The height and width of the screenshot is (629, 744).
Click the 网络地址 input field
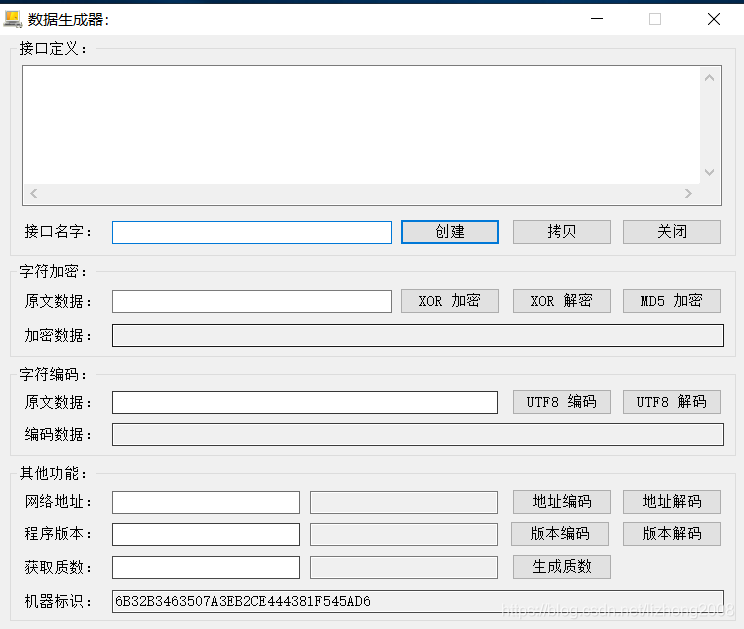click(x=205, y=502)
